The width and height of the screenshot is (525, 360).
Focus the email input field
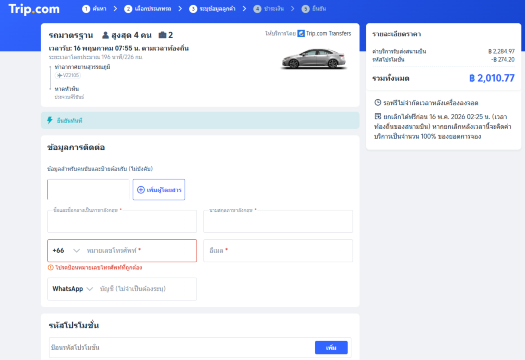pyautogui.click(x=278, y=250)
